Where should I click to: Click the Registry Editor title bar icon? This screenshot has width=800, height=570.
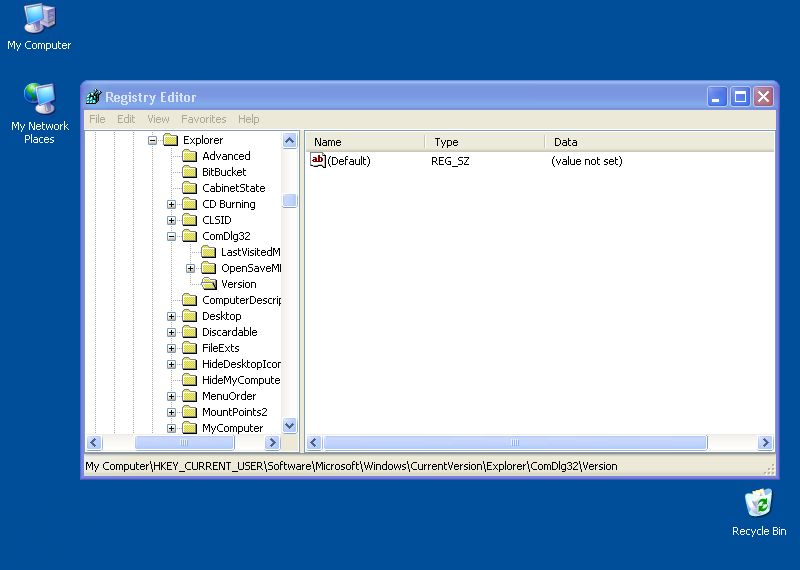pyautogui.click(x=94, y=96)
